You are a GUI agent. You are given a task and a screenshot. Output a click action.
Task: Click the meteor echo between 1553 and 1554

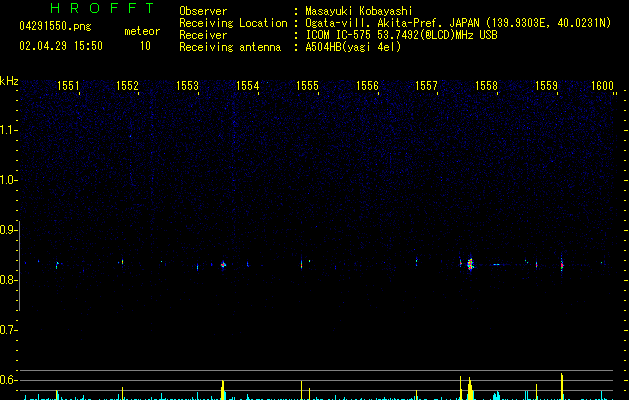[223, 264]
